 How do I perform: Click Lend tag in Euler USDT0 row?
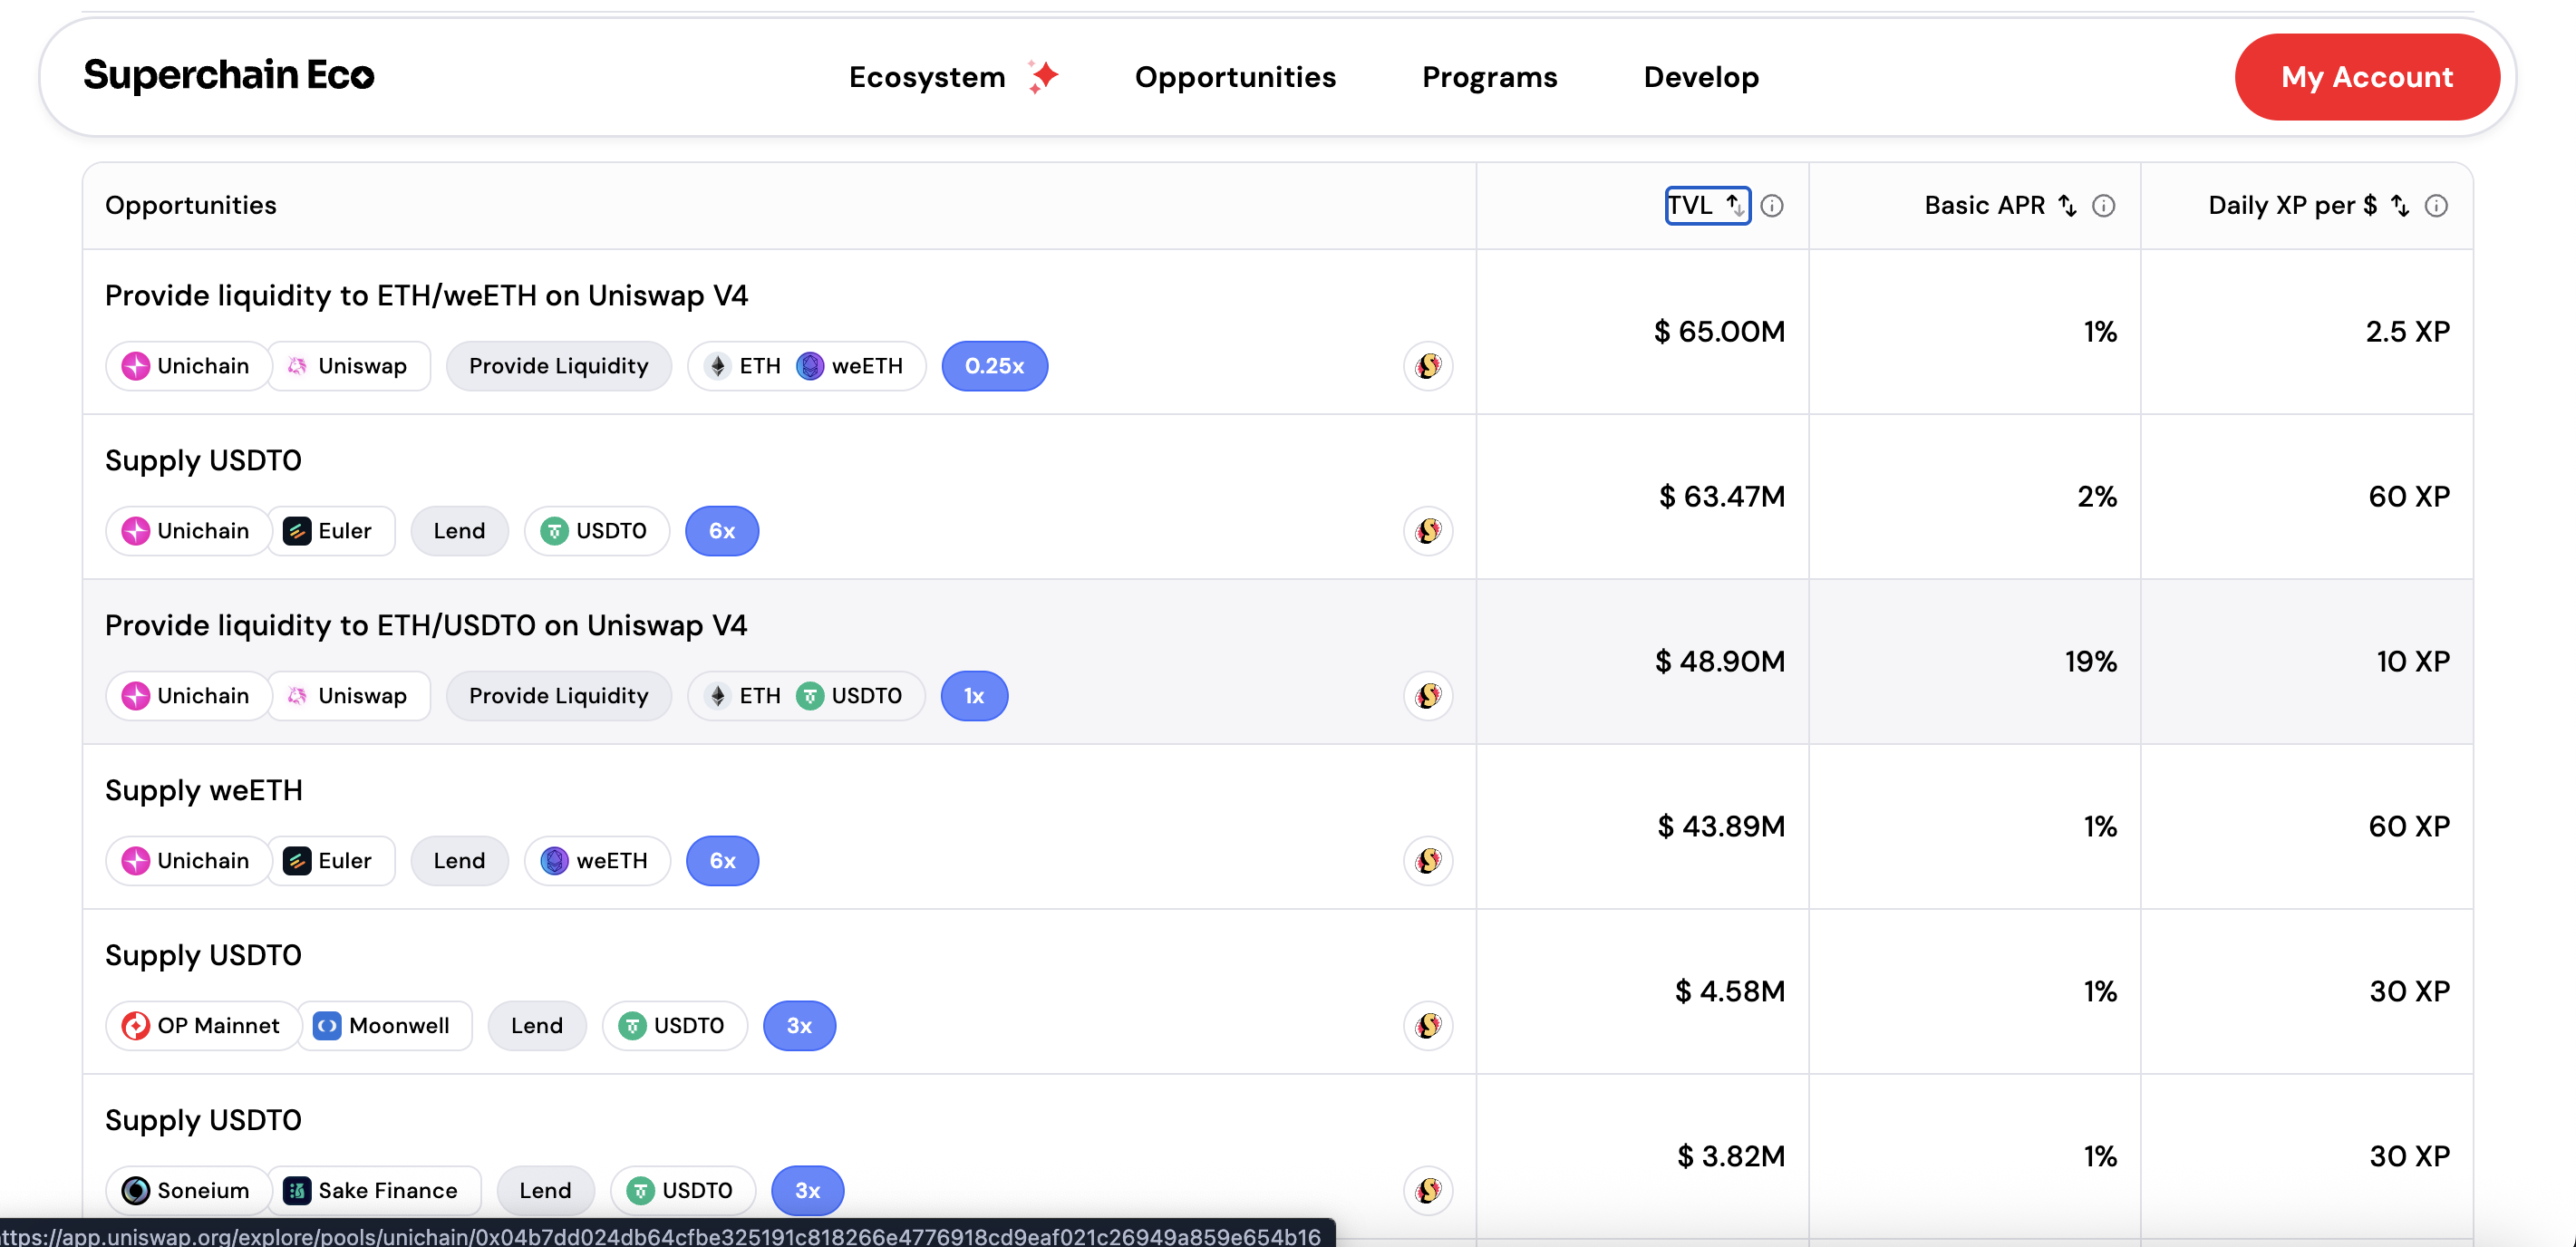pyautogui.click(x=459, y=531)
